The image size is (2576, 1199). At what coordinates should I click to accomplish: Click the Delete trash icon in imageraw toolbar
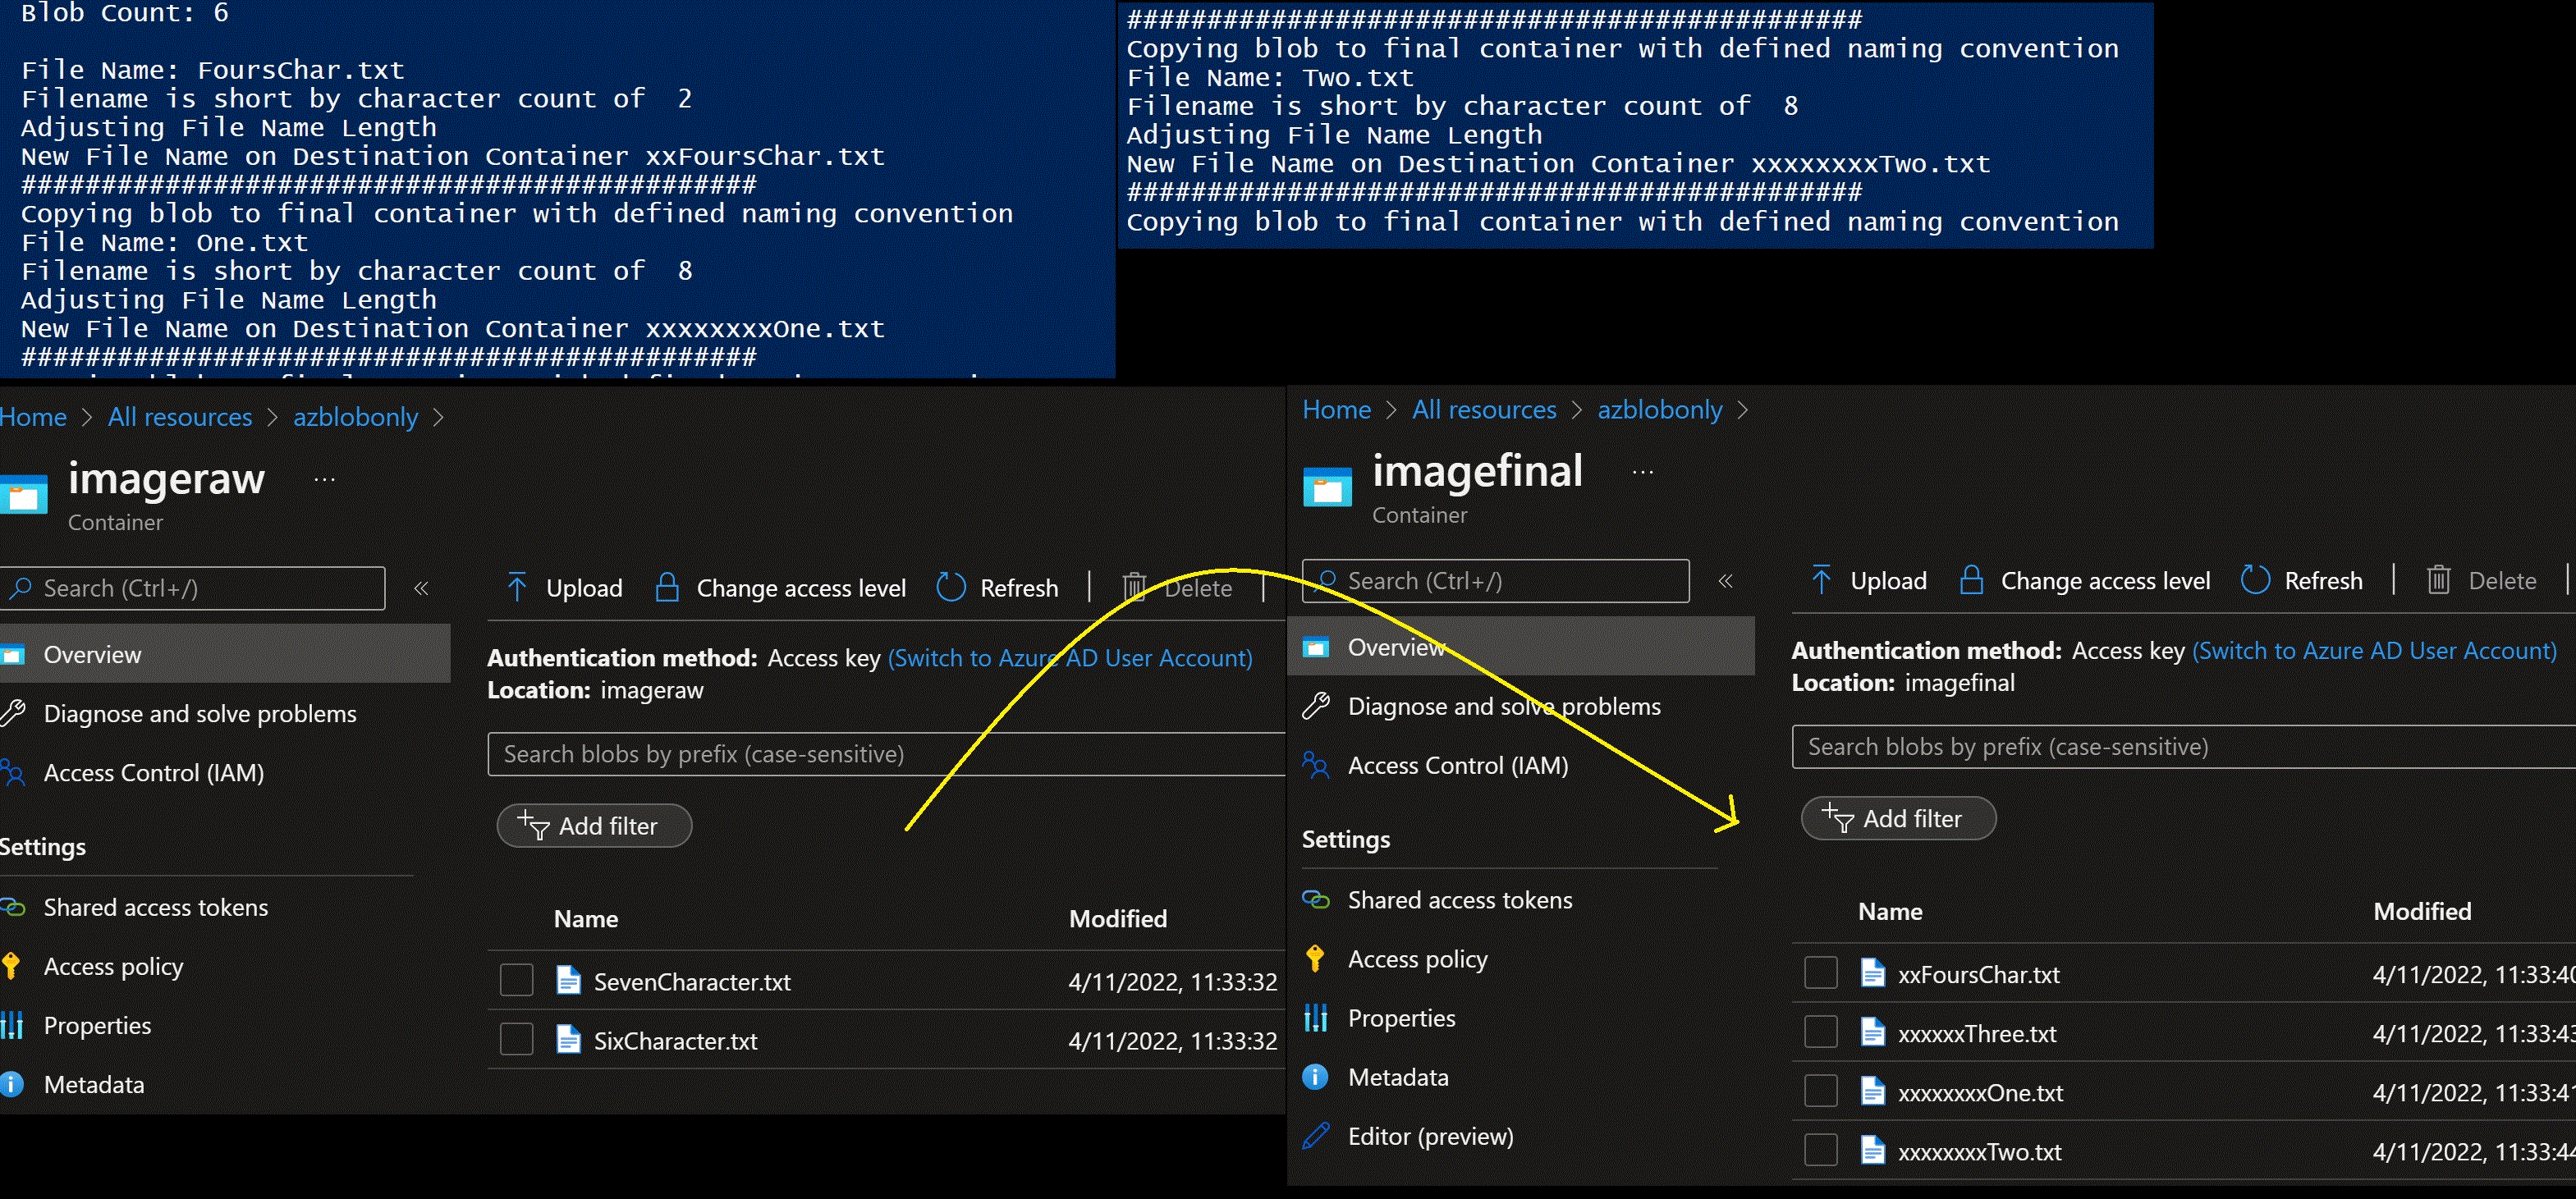click(x=1137, y=587)
